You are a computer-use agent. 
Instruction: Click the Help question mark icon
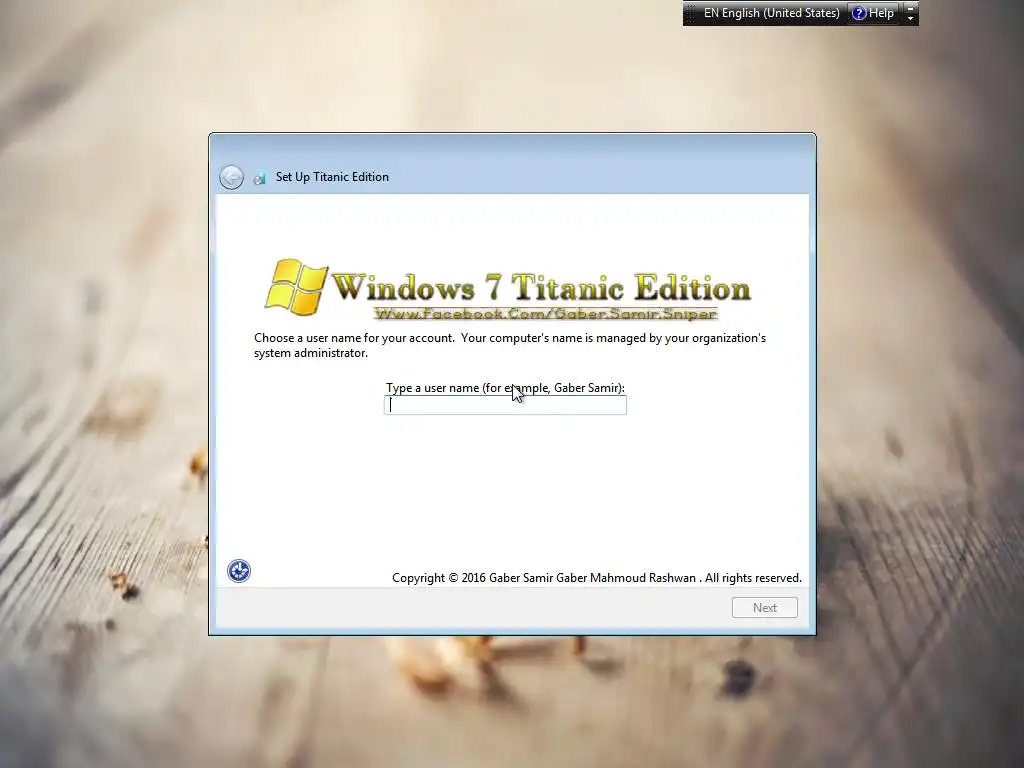click(x=859, y=13)
